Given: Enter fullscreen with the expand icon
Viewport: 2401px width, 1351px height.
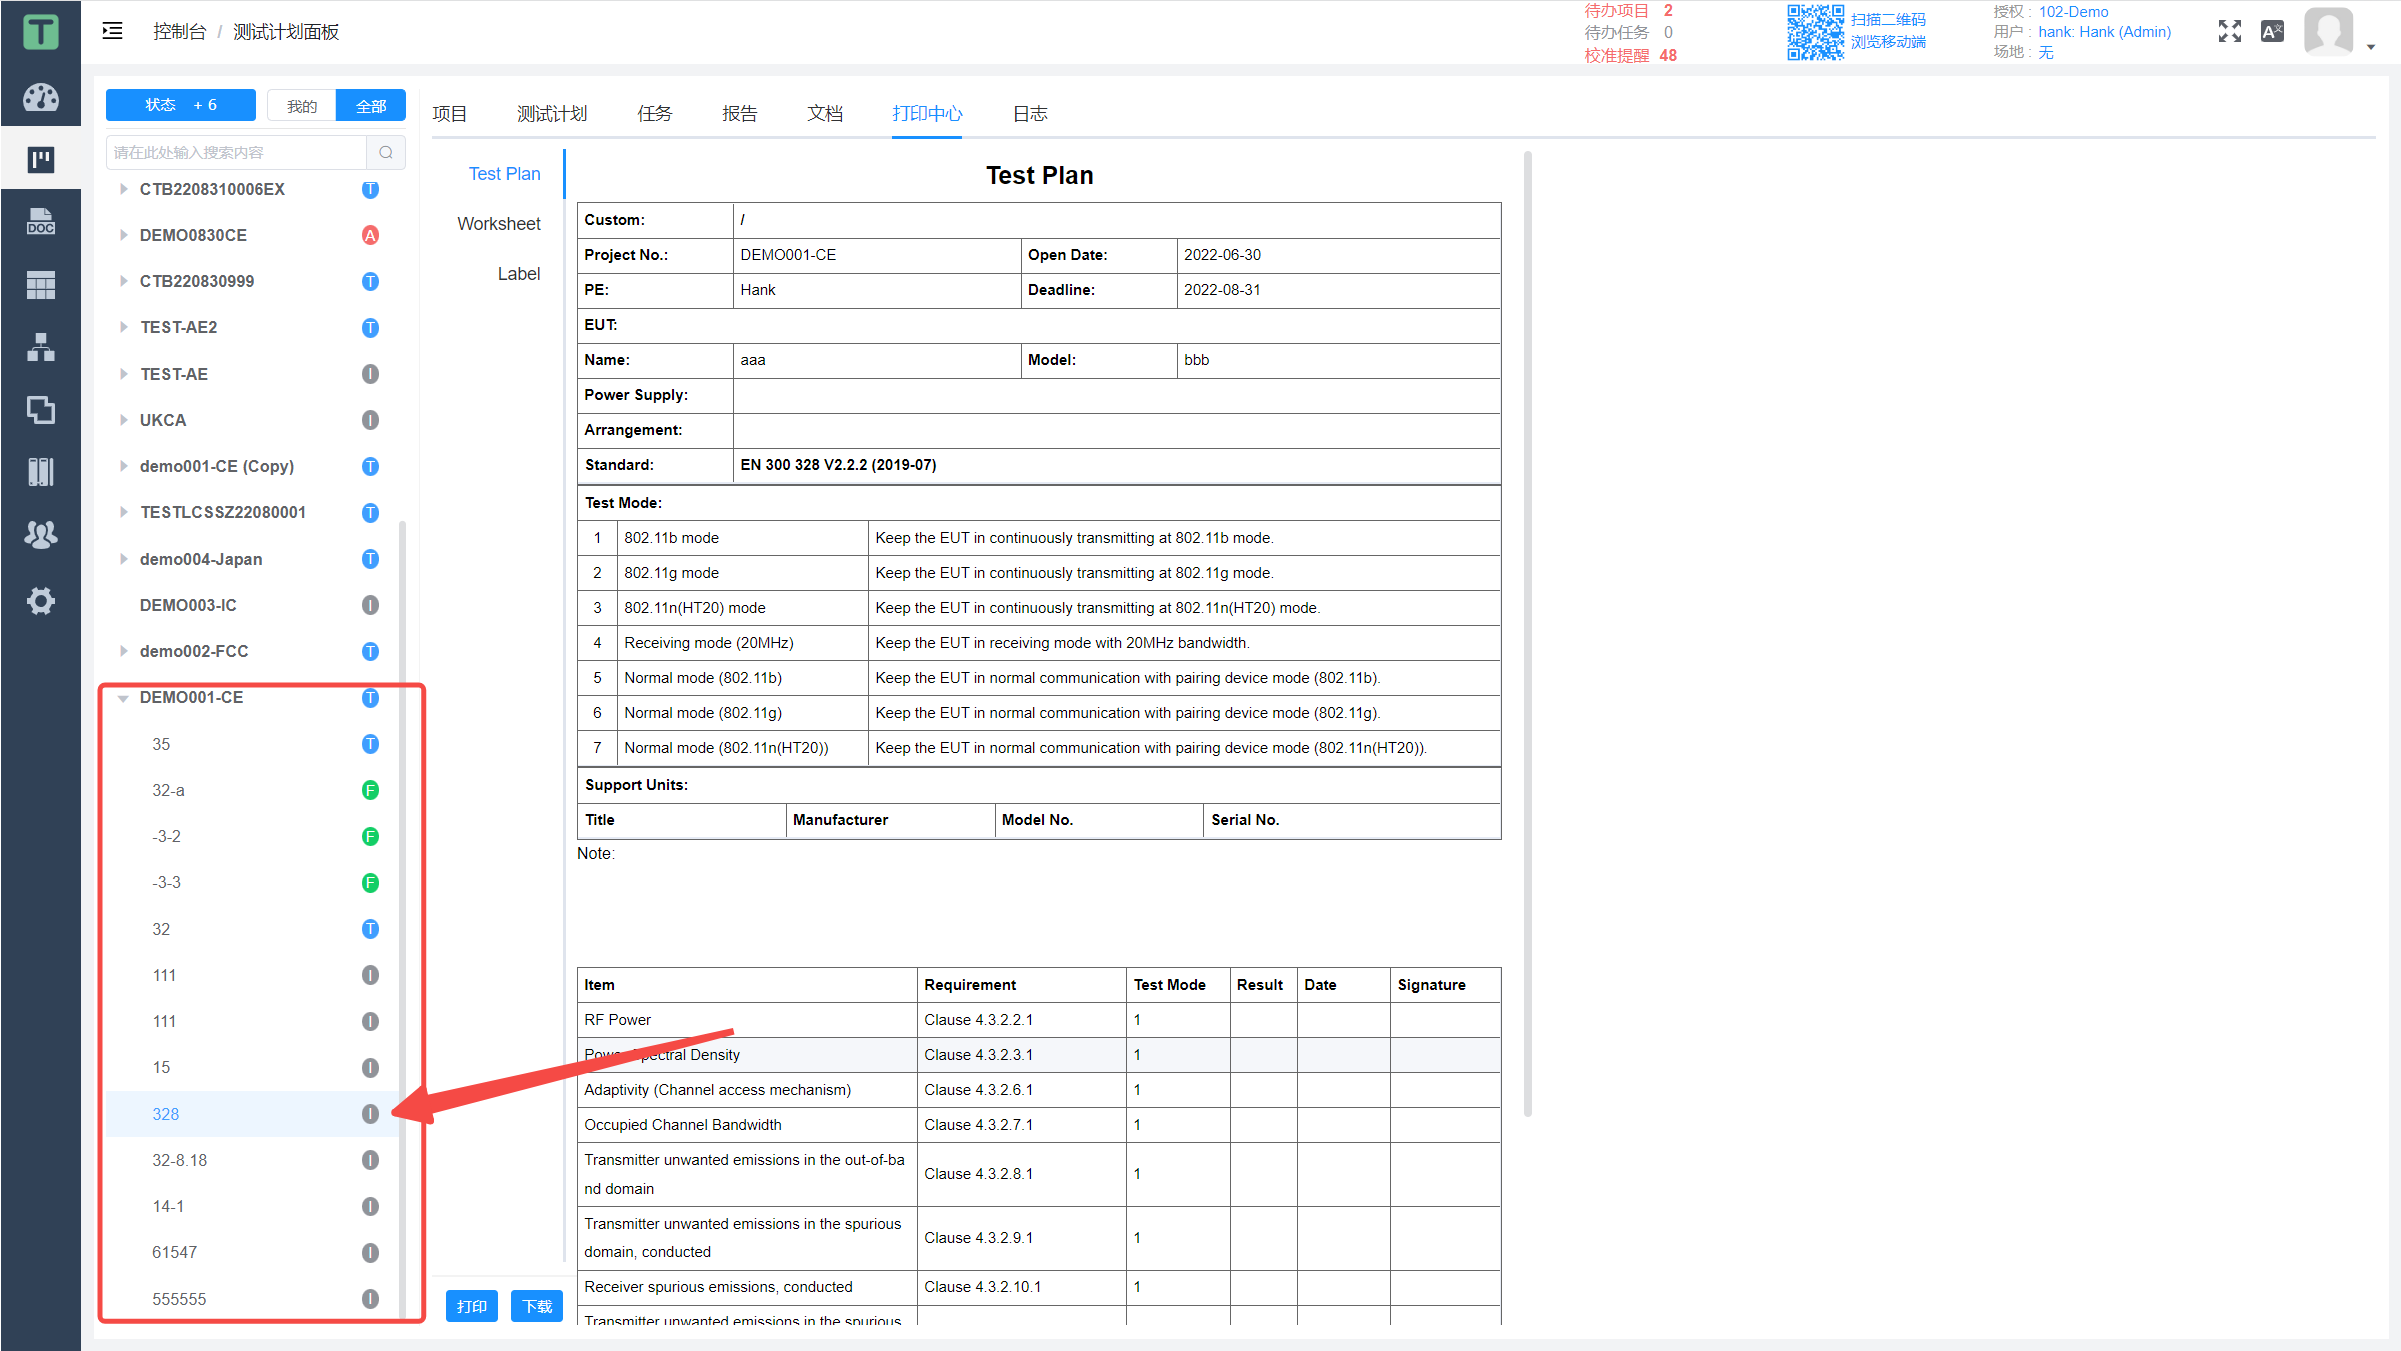Looking at the screenshot, I should [2229, 31].
